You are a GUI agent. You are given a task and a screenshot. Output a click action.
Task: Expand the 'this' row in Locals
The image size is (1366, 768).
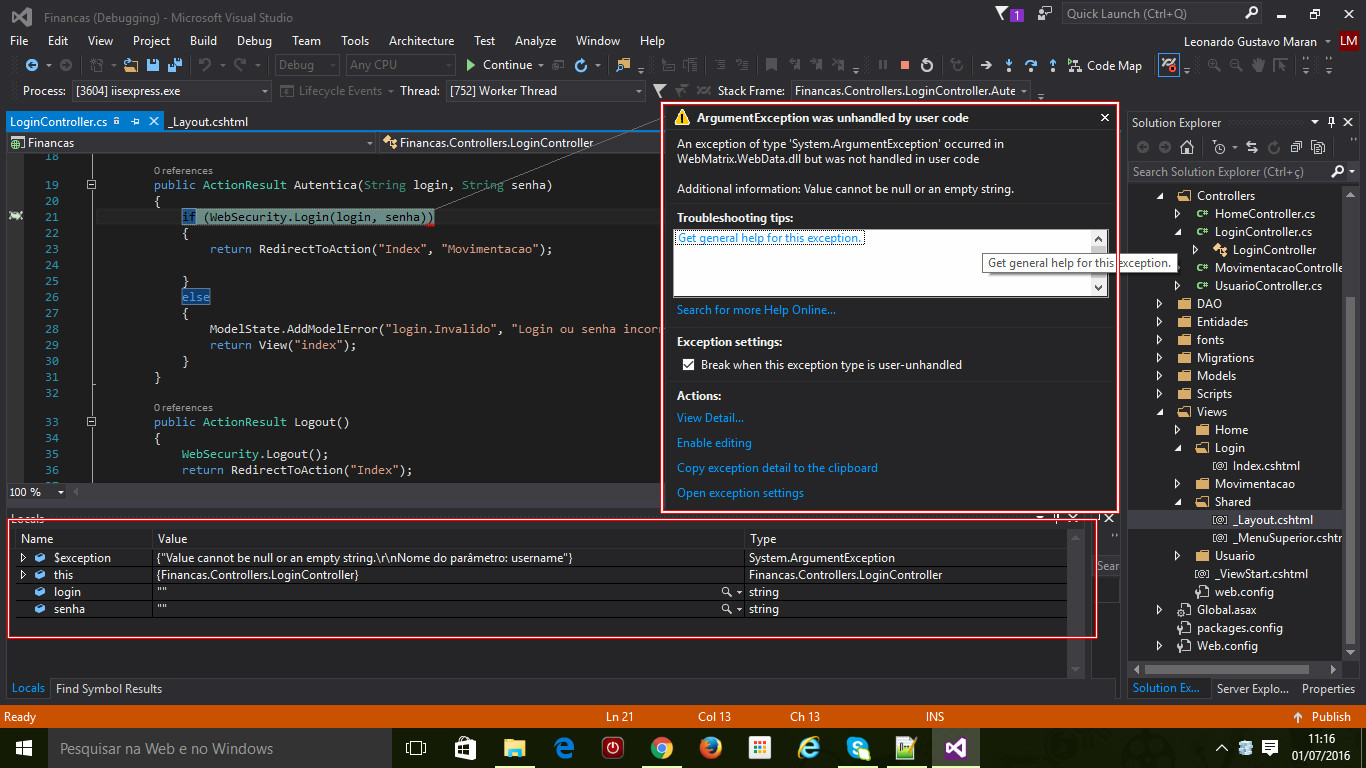tap(23, 575)
